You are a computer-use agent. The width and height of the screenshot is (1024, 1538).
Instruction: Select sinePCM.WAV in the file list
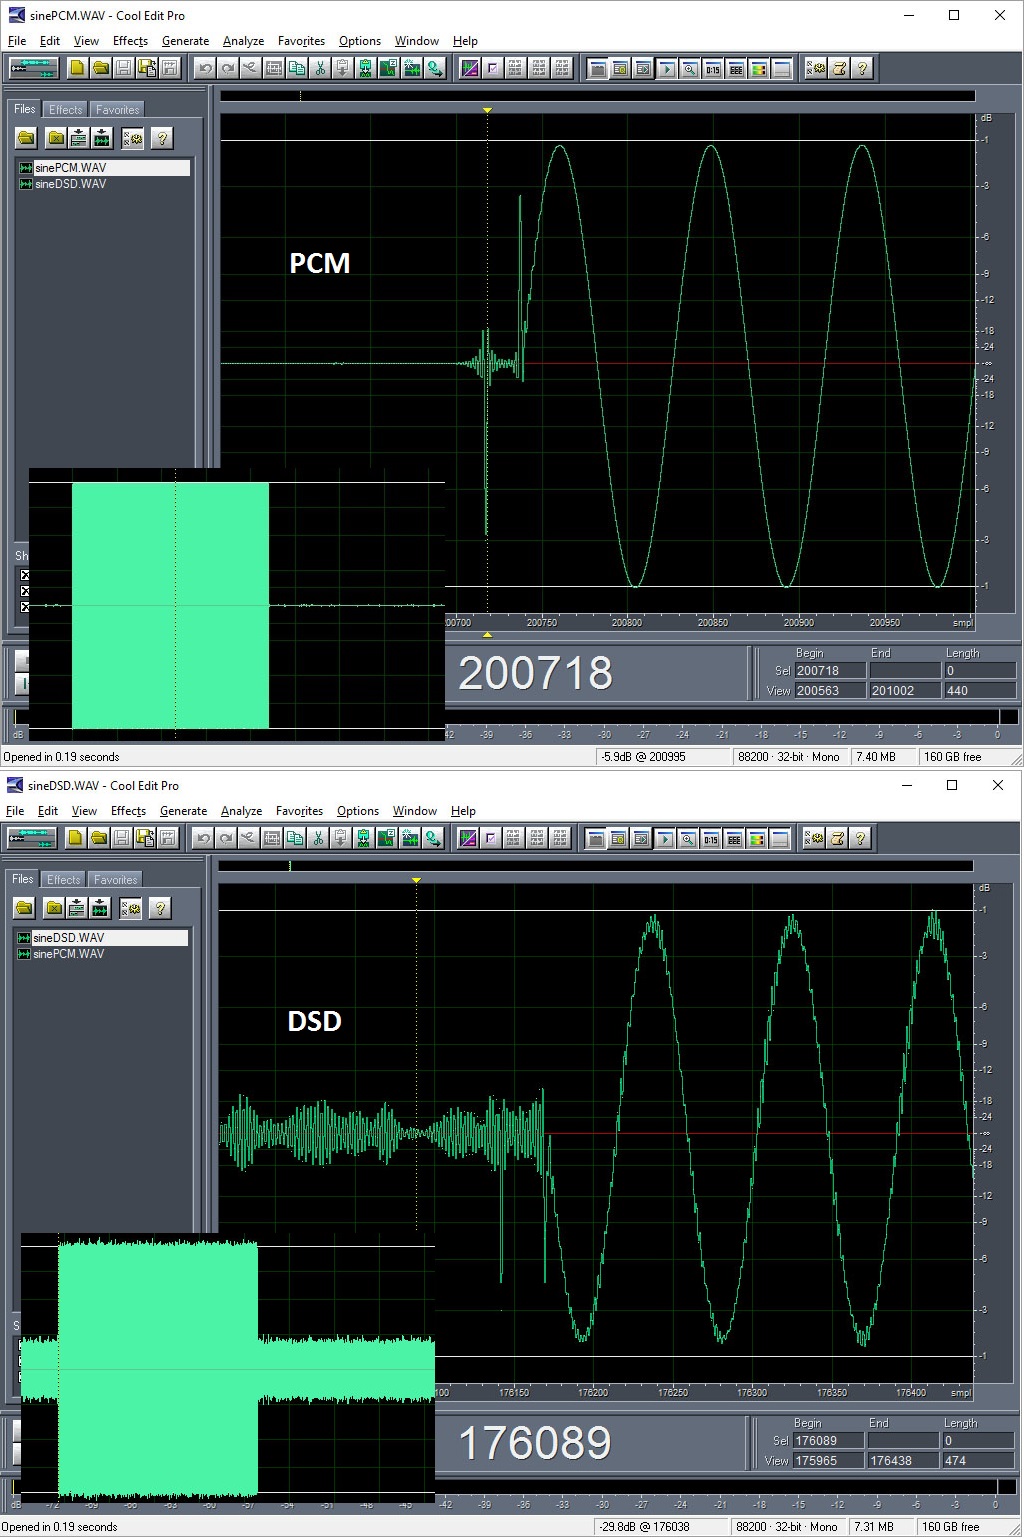pyautogui.click(x=70, y=167)
